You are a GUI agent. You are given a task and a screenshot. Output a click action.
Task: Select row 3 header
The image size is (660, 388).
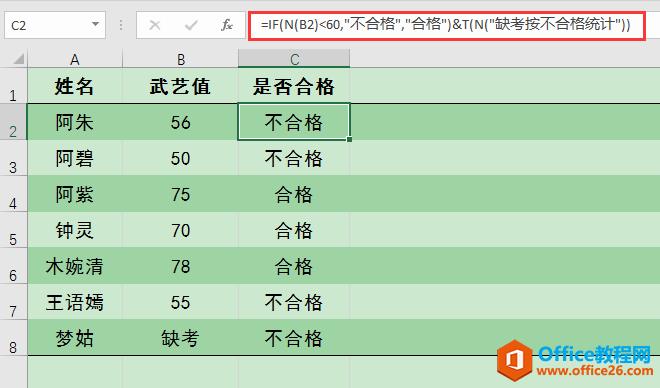(13, 158)
